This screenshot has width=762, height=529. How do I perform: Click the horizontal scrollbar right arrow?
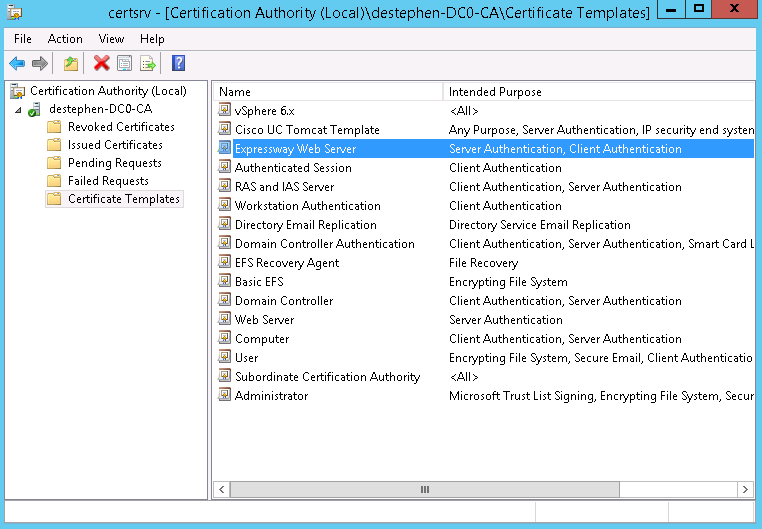[745, 489]
